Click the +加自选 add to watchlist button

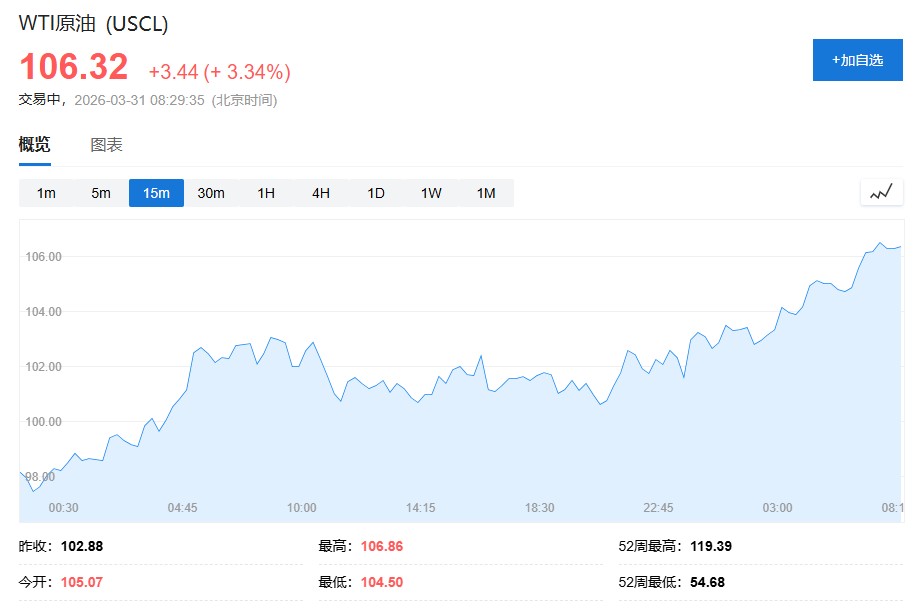pyautogui.click(x=857, y=60)
